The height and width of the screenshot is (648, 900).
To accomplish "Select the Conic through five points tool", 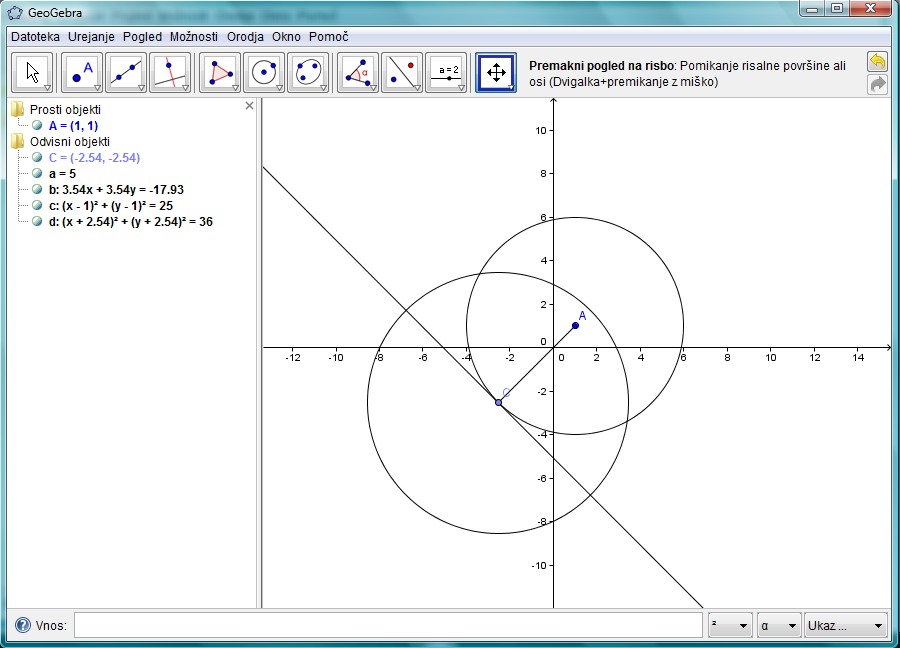I will 308,72.
